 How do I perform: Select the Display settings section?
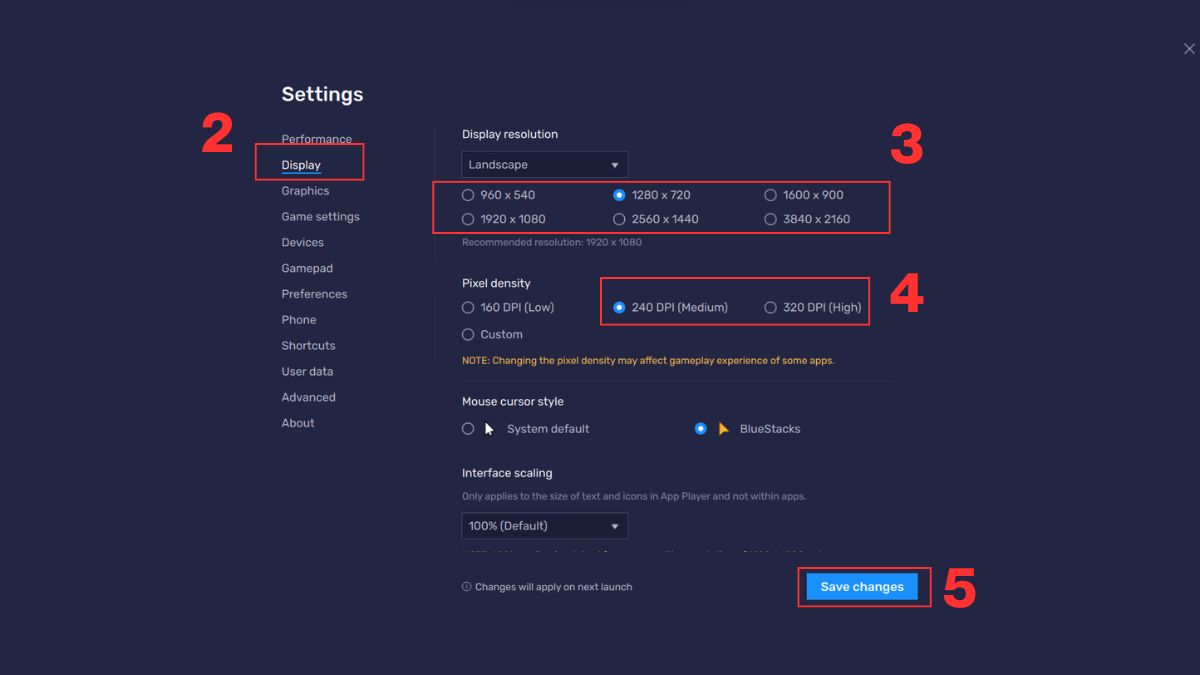[x=301, y=165]
